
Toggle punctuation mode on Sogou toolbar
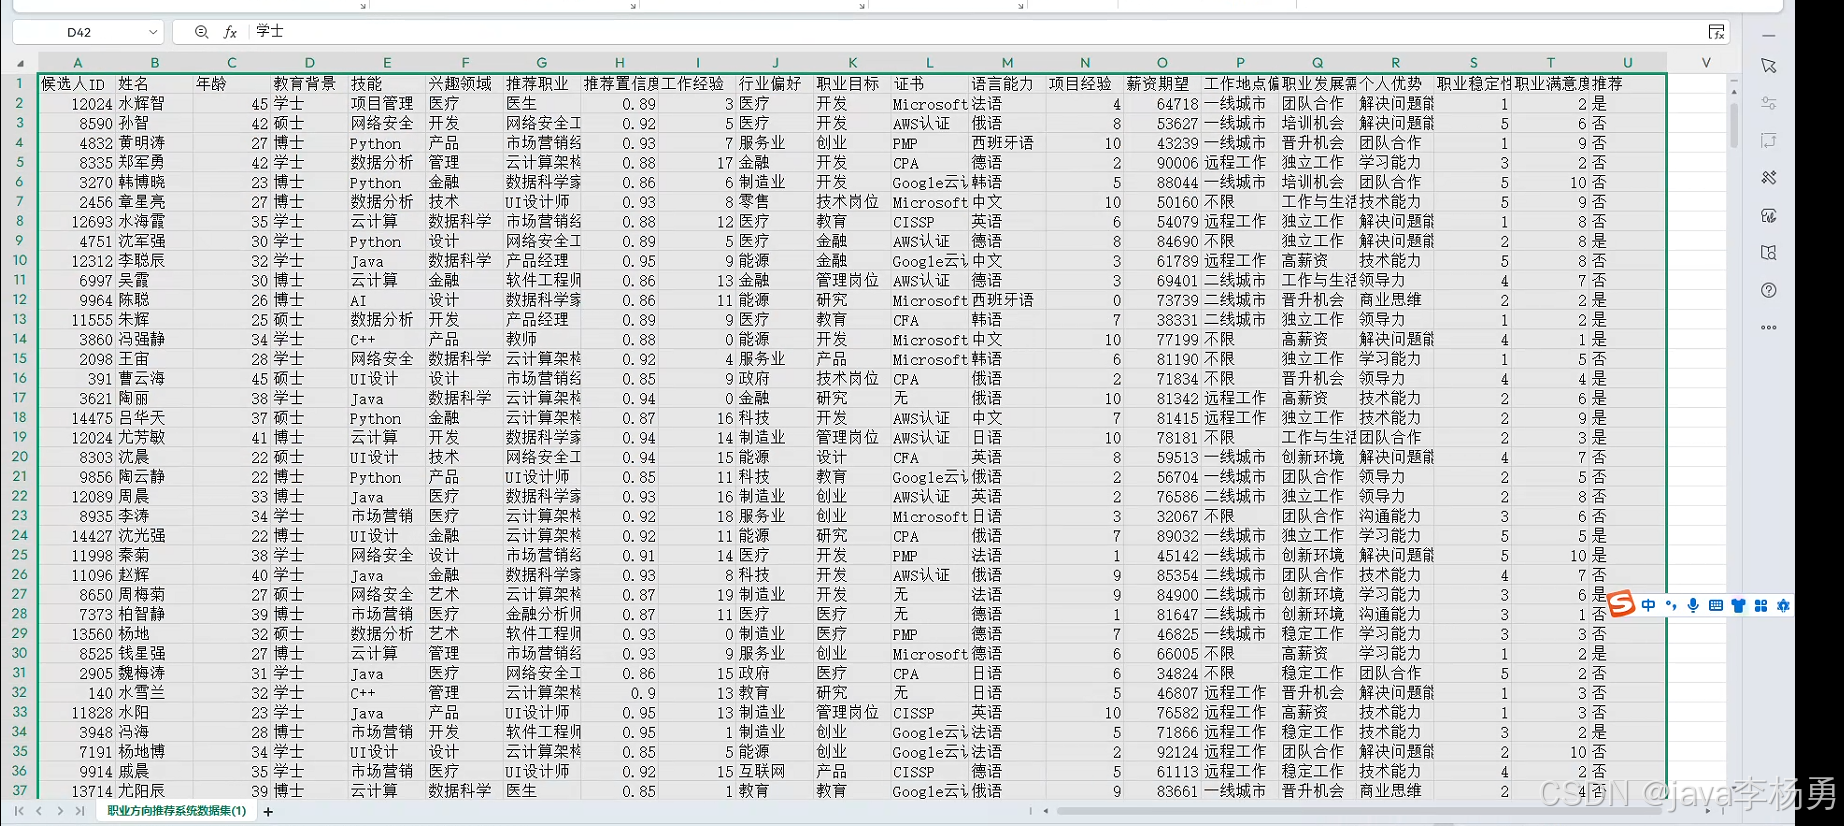pyautogui.click(x=1671, y=605)
